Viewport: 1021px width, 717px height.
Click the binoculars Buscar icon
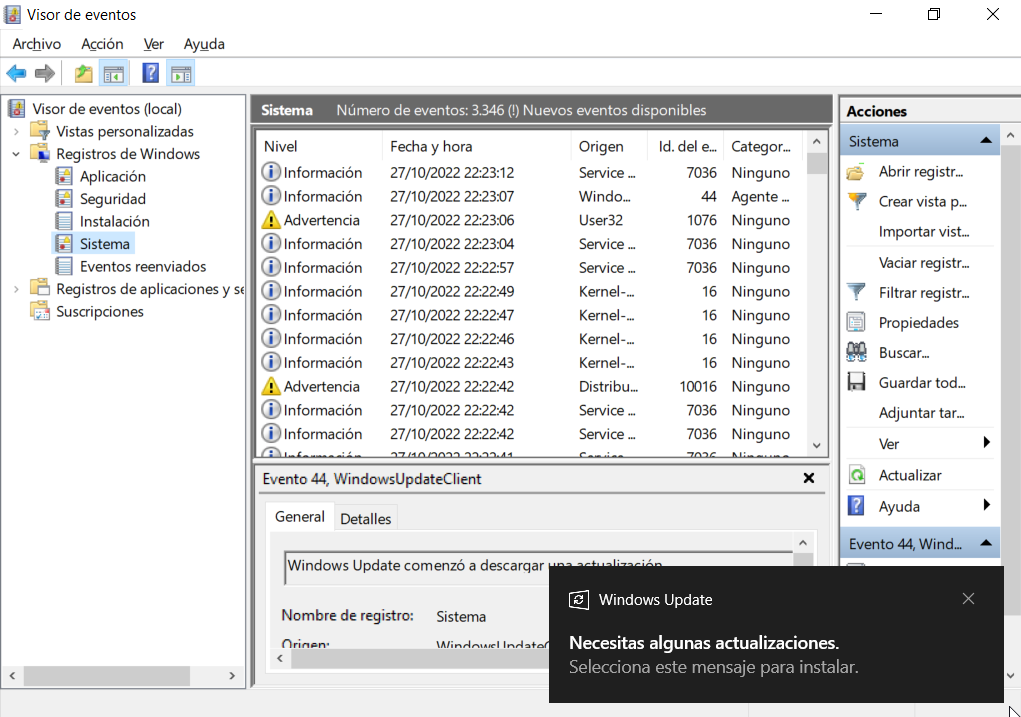[857, 353]
